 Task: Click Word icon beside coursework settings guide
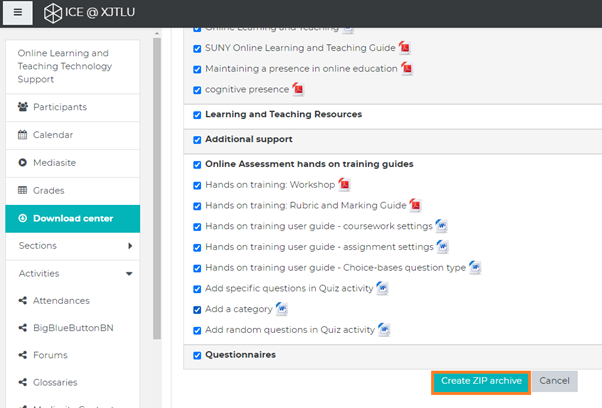442,226
